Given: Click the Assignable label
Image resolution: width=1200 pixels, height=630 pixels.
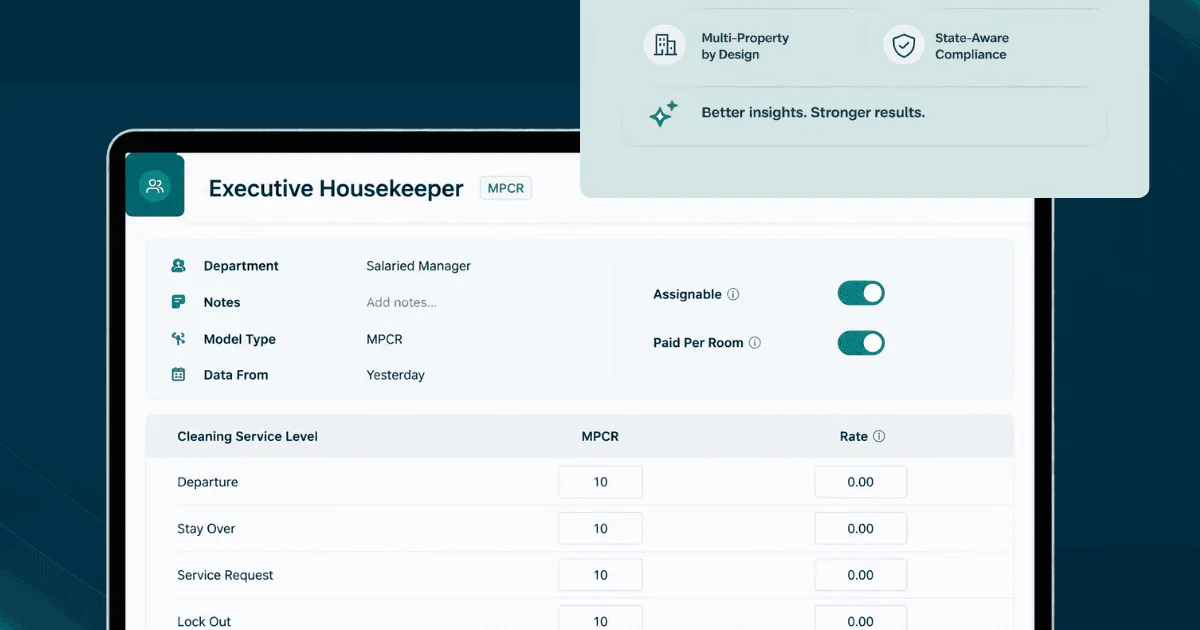Looking at the screenshot, I should click(687, 295).
